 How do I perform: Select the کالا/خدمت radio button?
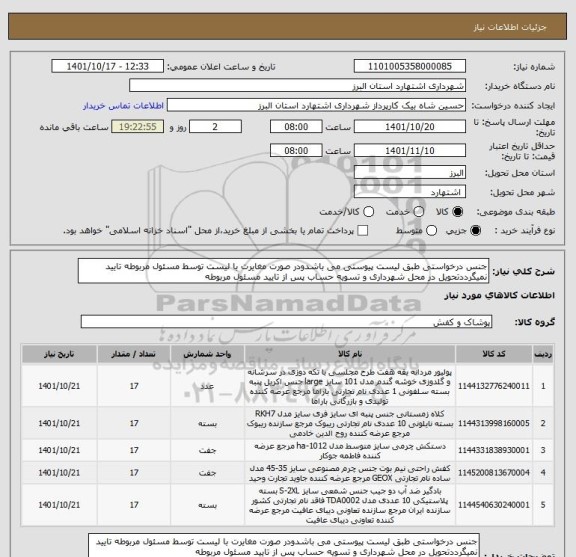point(368,212)
